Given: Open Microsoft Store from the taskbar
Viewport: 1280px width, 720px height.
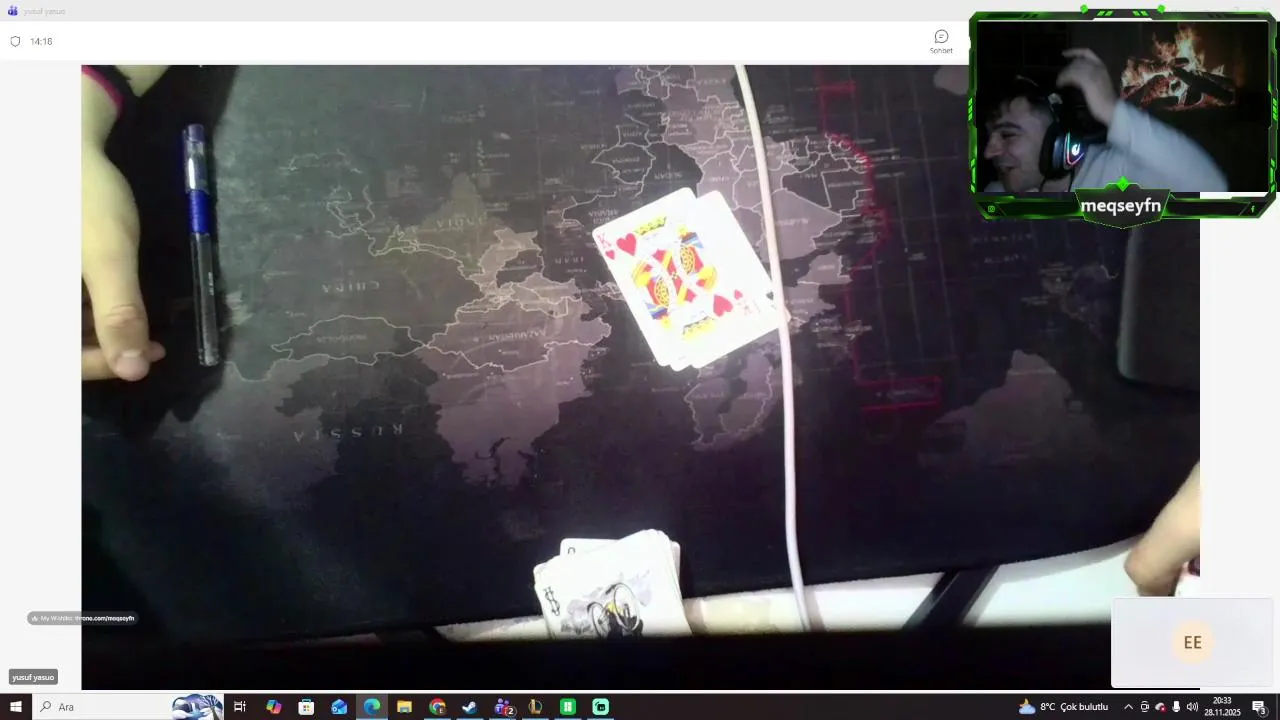Looking at the screenshot, I should [x=306, y=707].
